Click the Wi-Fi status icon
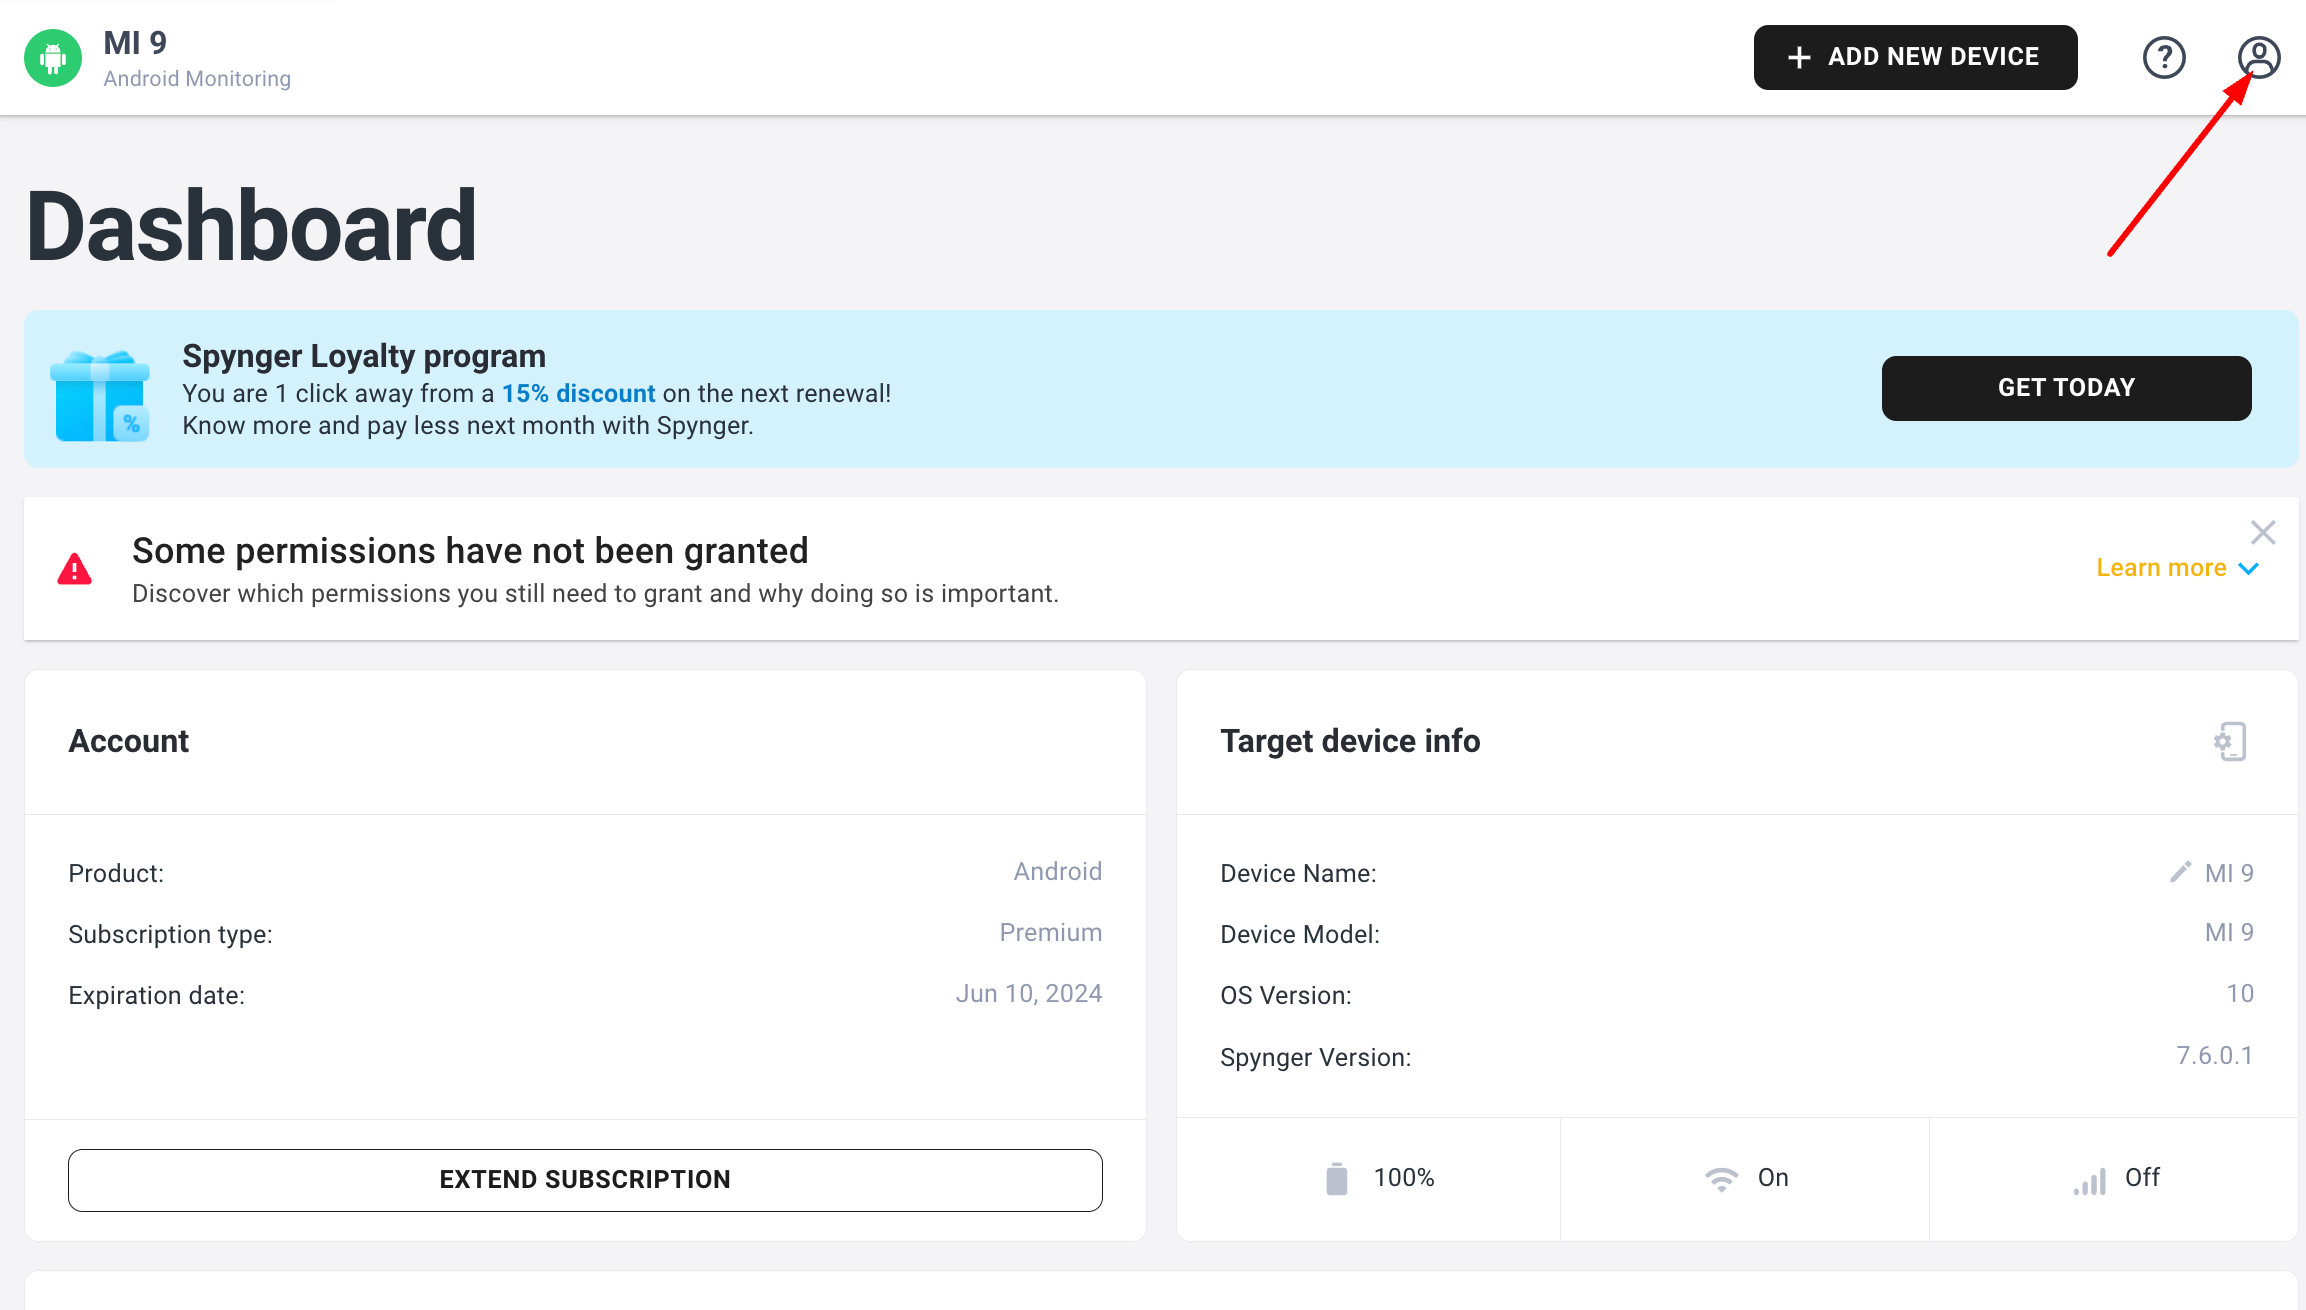The image size is (2306, 1310). click(x=1721, y=1179)
